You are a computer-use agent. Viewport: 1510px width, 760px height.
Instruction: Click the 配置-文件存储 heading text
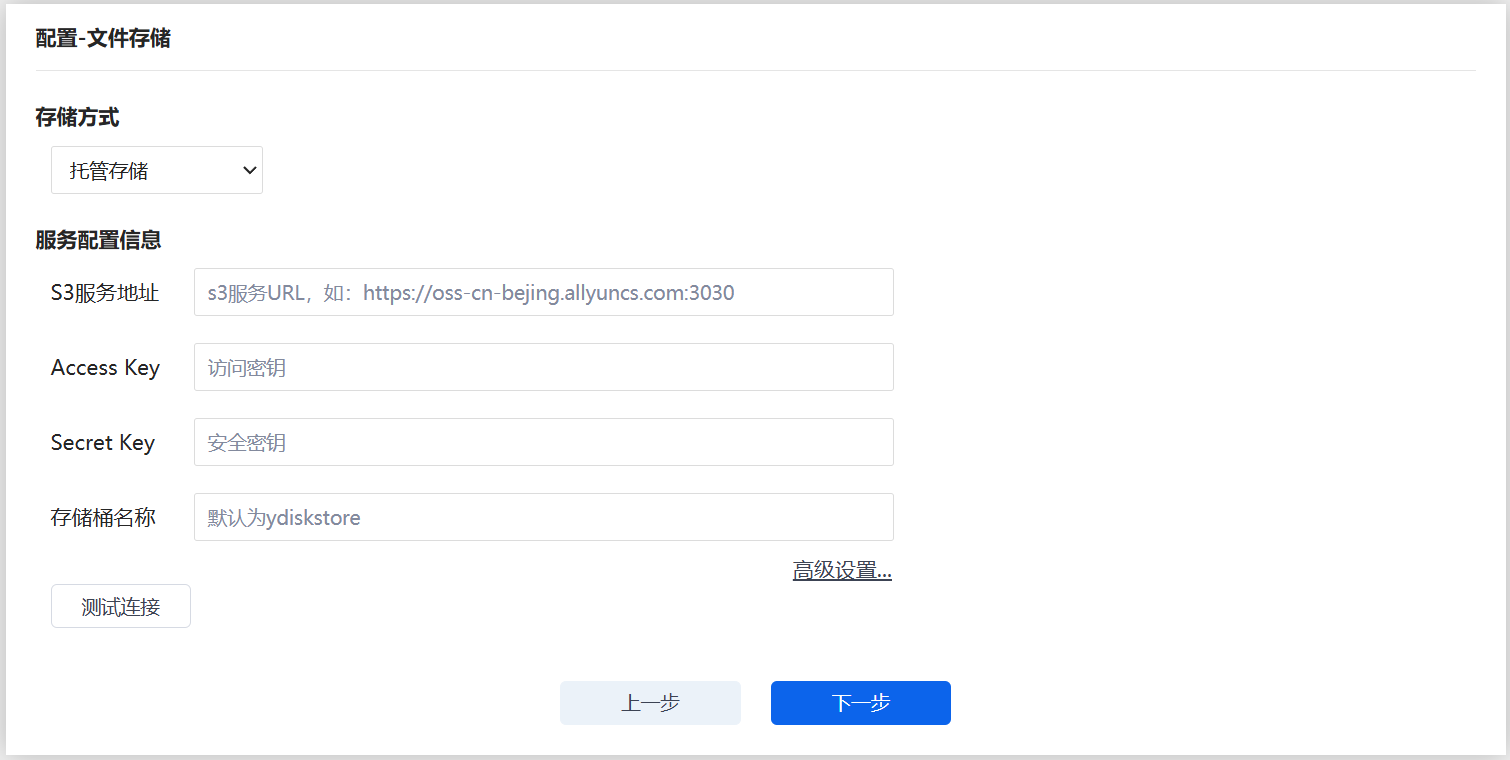103,39
